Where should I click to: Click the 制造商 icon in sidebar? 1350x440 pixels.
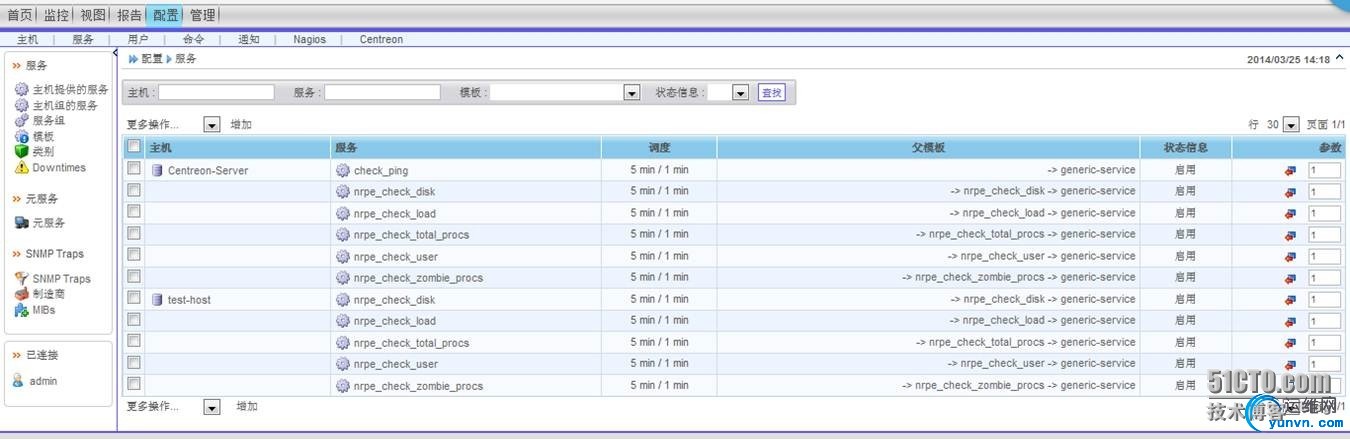pyautogui.click(x=21, y=294)
